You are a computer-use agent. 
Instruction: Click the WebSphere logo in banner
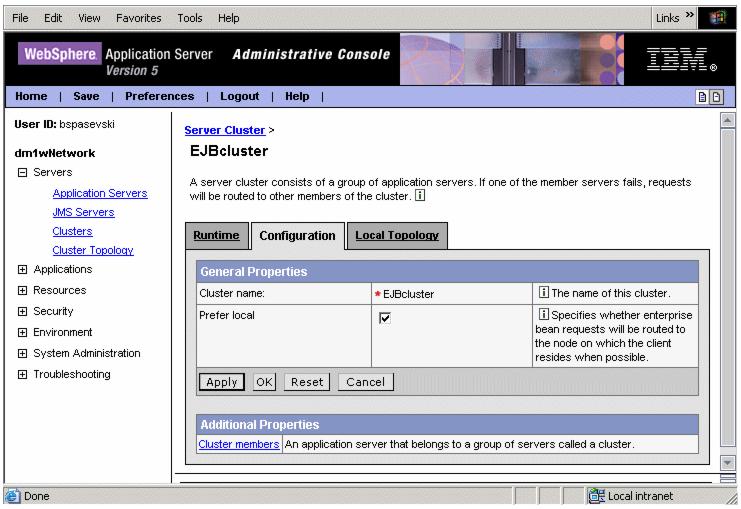pos(60,54)
